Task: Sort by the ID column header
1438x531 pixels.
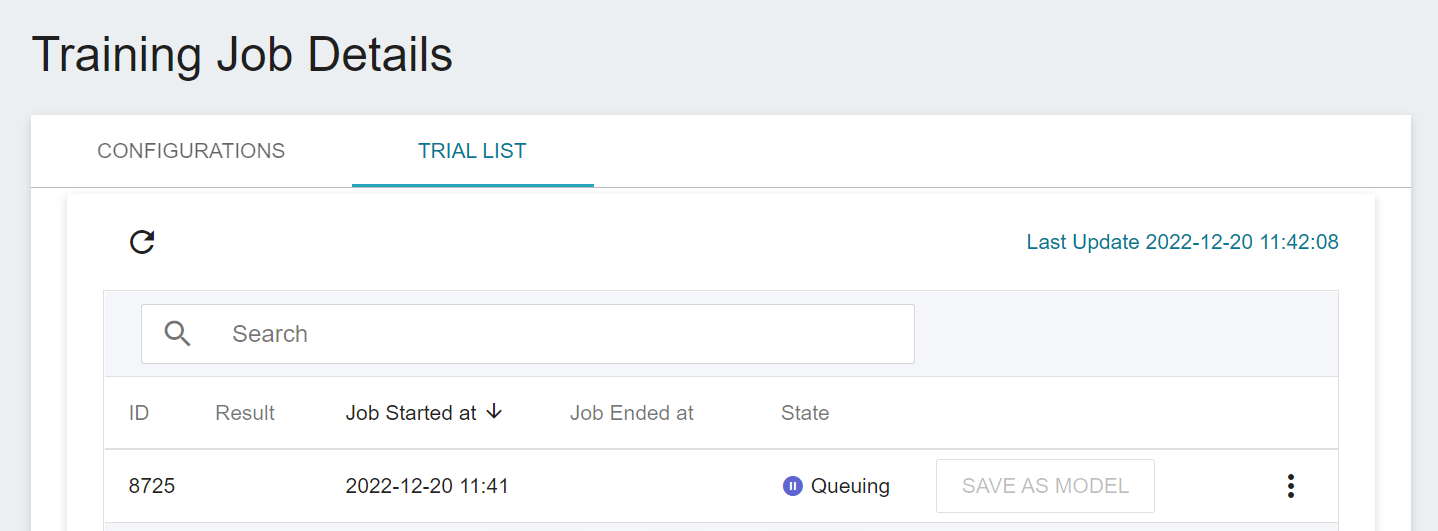Action: [x=139, y=413]
